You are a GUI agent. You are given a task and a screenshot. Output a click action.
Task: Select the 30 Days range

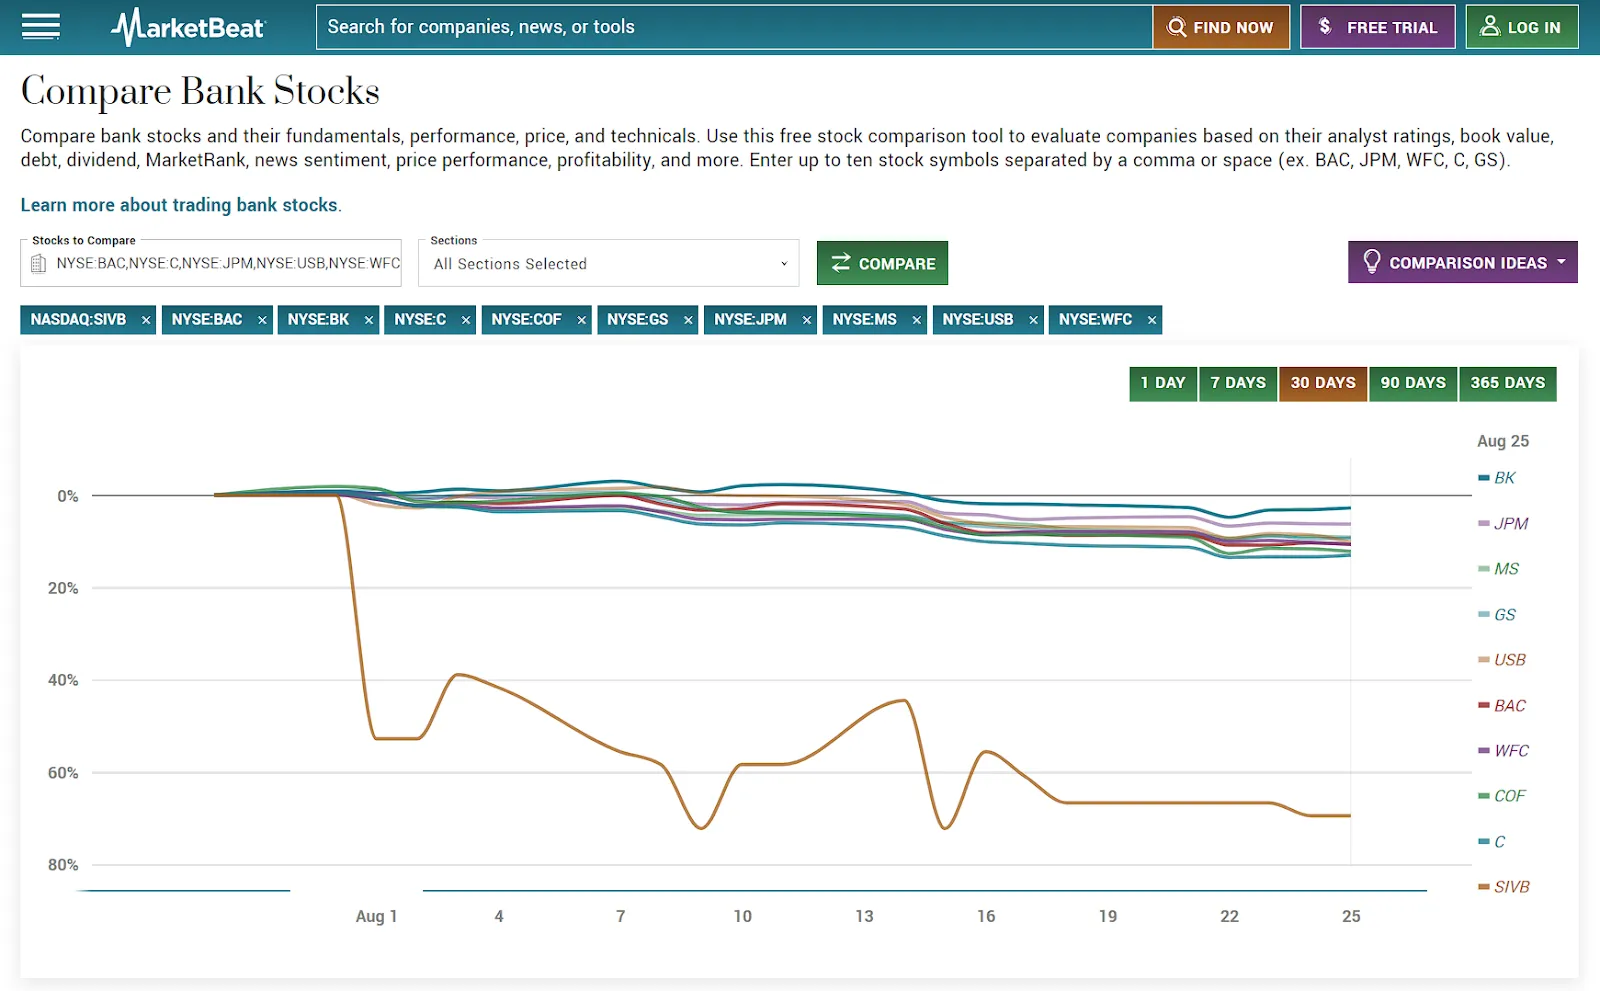point(1323,383)
